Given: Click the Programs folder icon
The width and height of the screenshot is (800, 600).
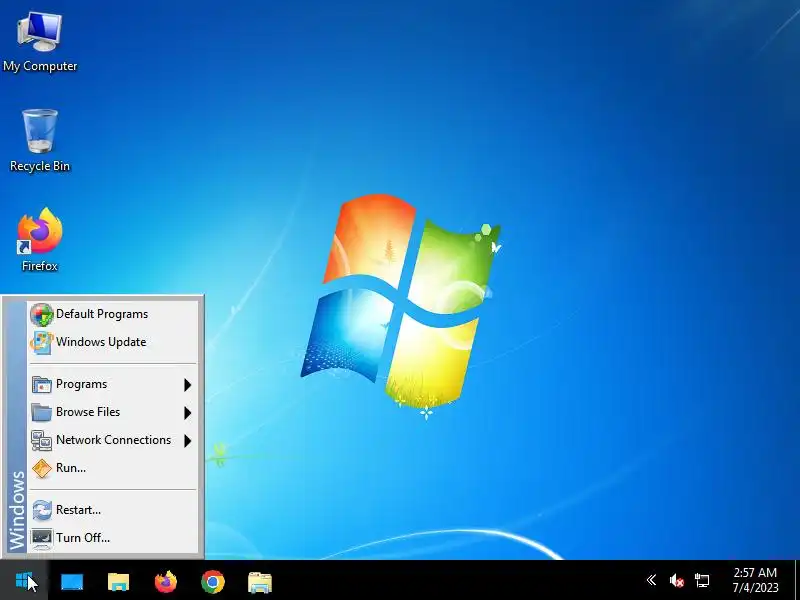Looking at the screenshot, I should [x=41, y=384].
